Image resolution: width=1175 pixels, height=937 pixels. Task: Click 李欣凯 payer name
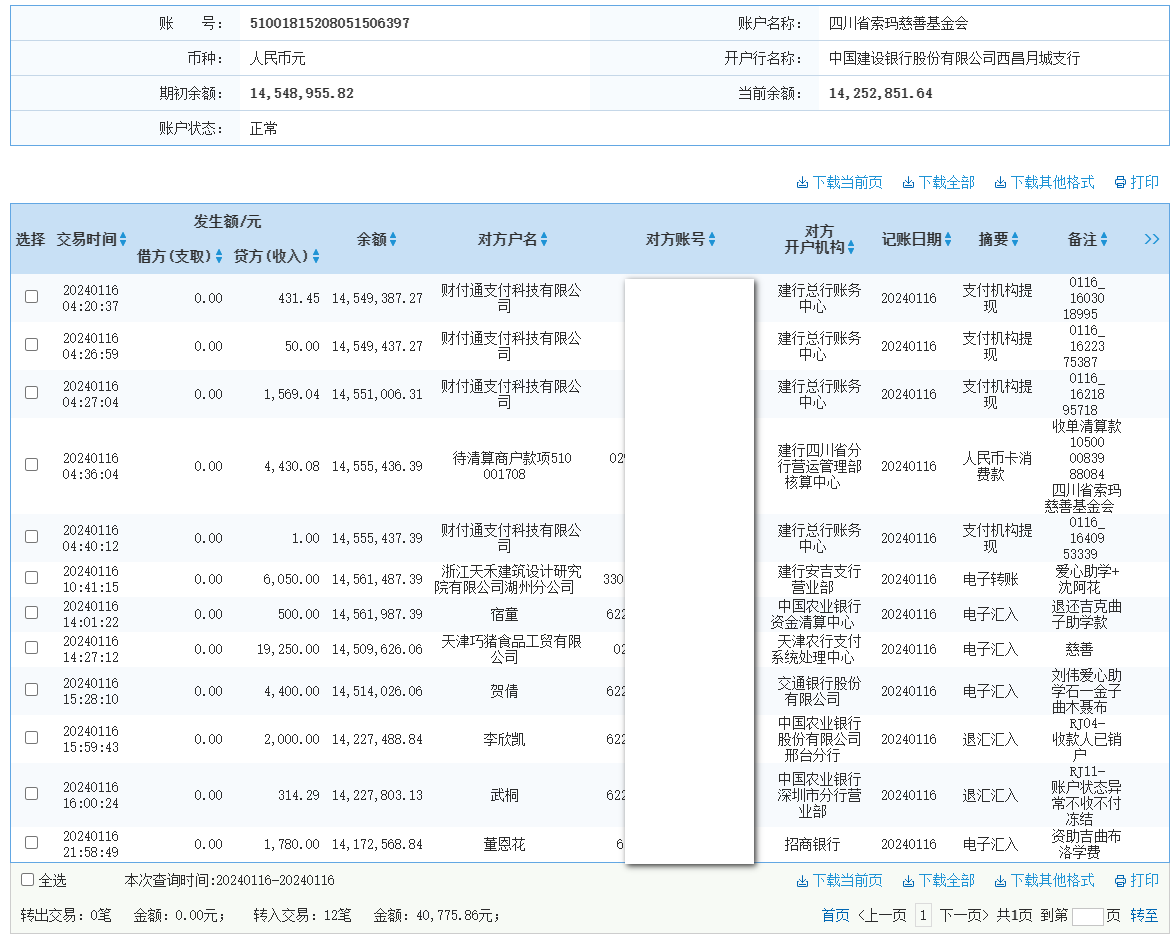tap(504, 739)
